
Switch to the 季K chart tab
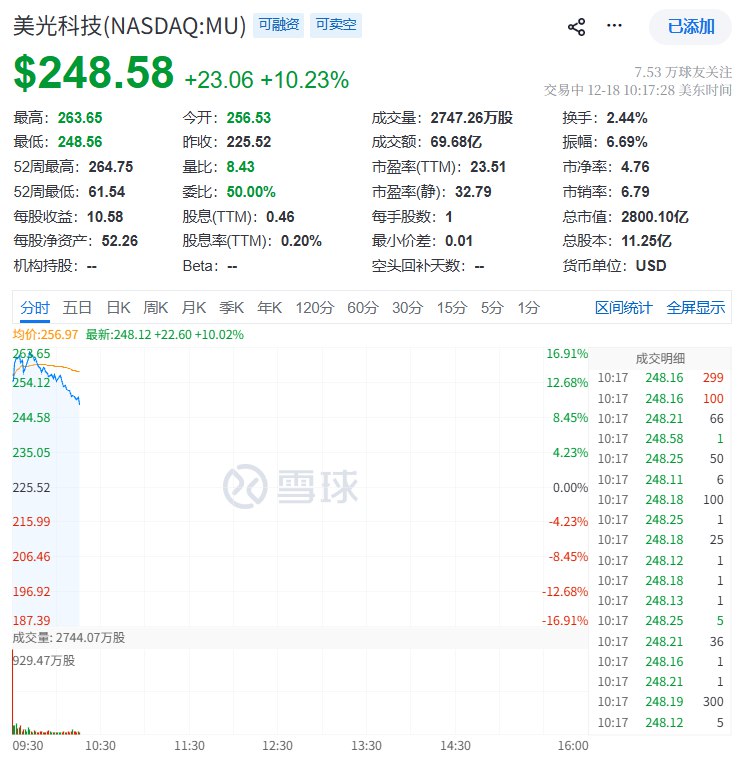(x=232, y=308)
